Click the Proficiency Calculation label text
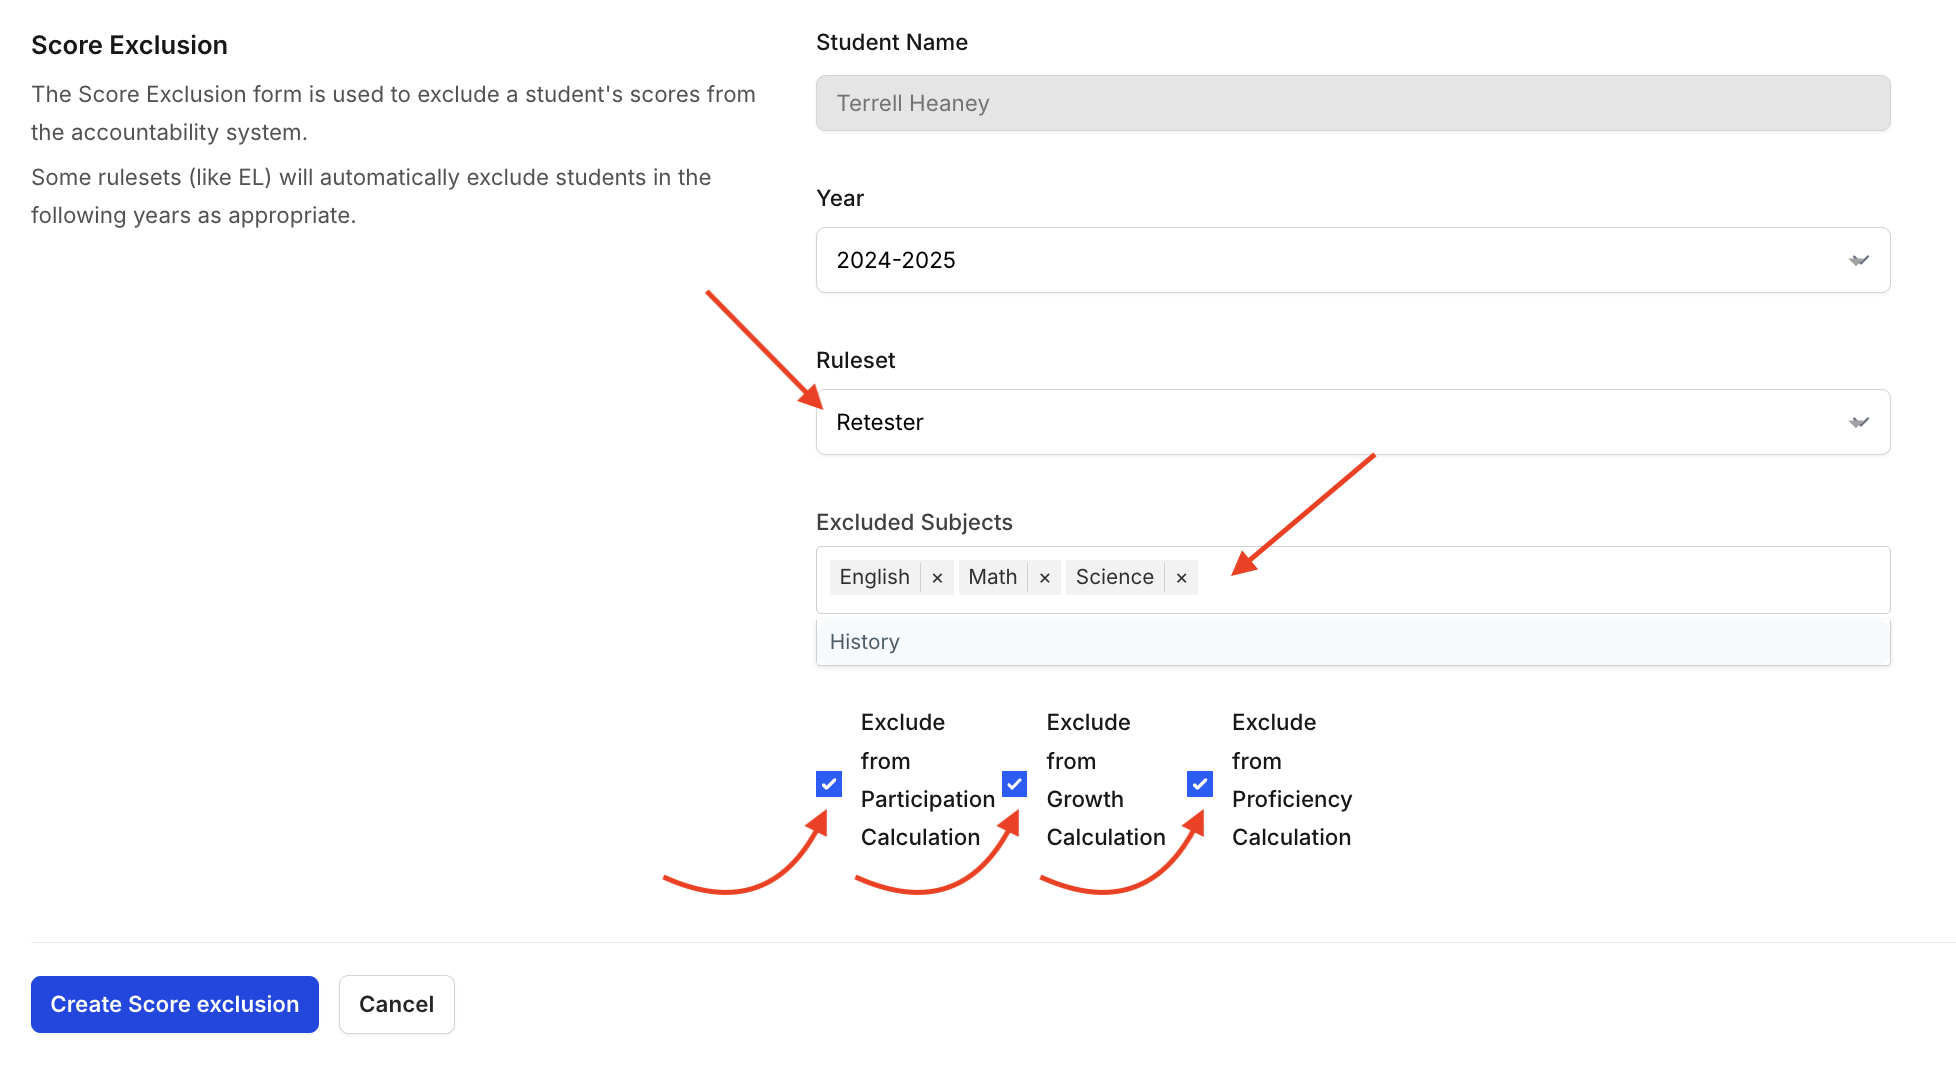 pyautogui.click(x=1291, y=799)
